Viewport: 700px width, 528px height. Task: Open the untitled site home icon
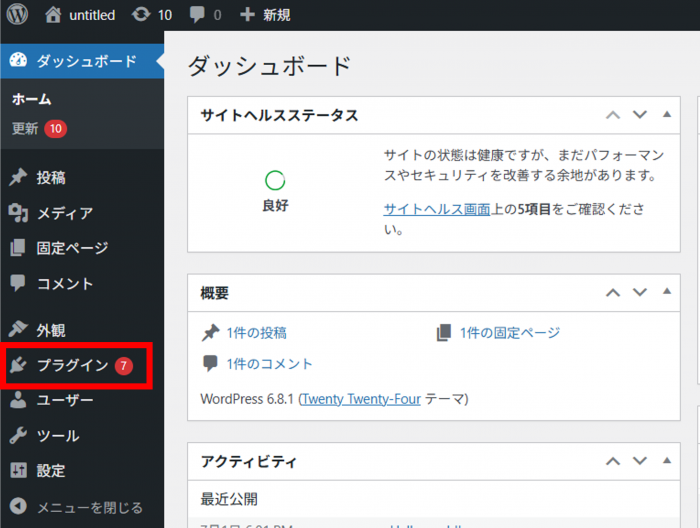point(54,15)
